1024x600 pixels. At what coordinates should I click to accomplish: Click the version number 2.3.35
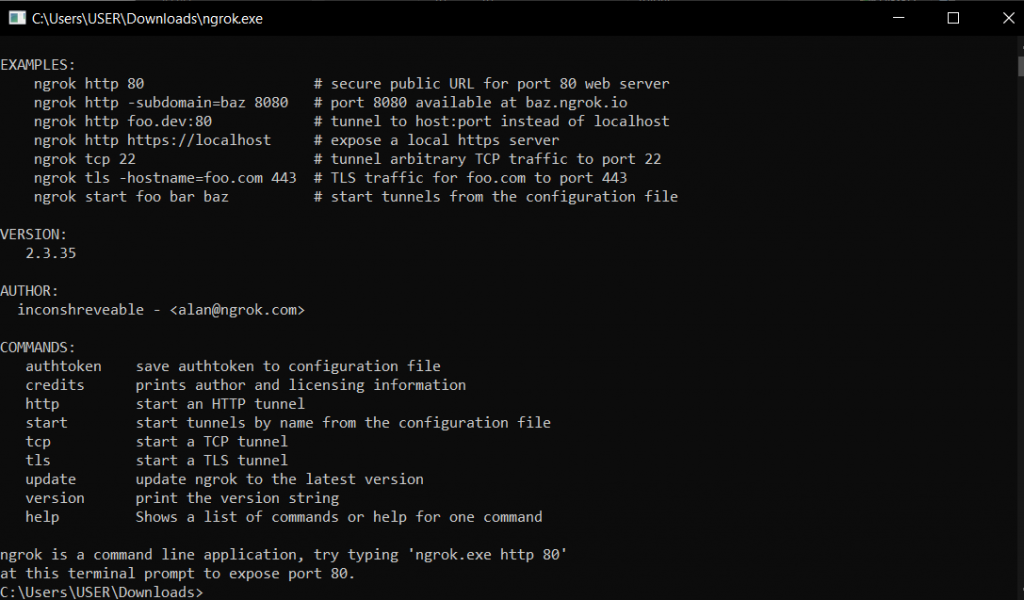click(x=51, y=253)
